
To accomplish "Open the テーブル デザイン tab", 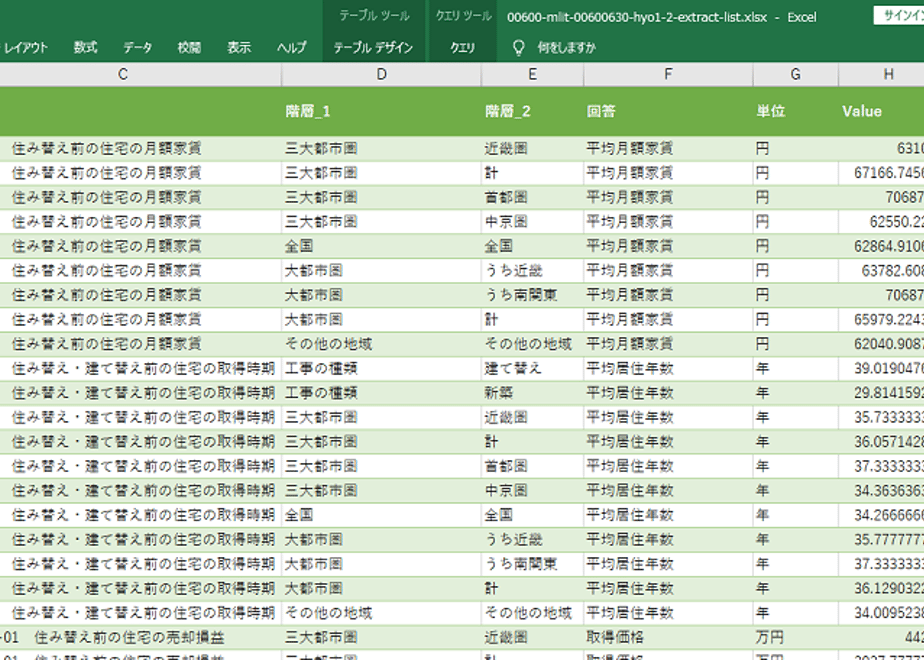I will (374, 48).
